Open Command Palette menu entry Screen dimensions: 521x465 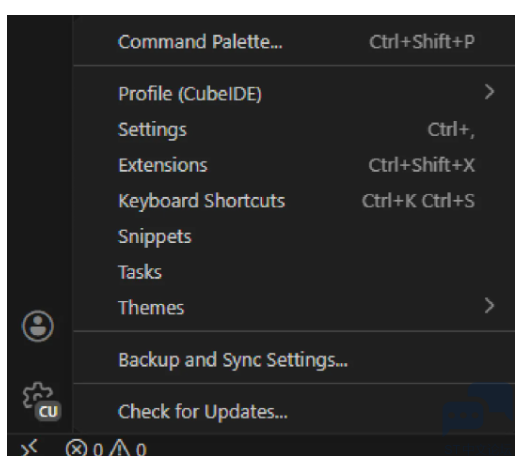(294, 42)
